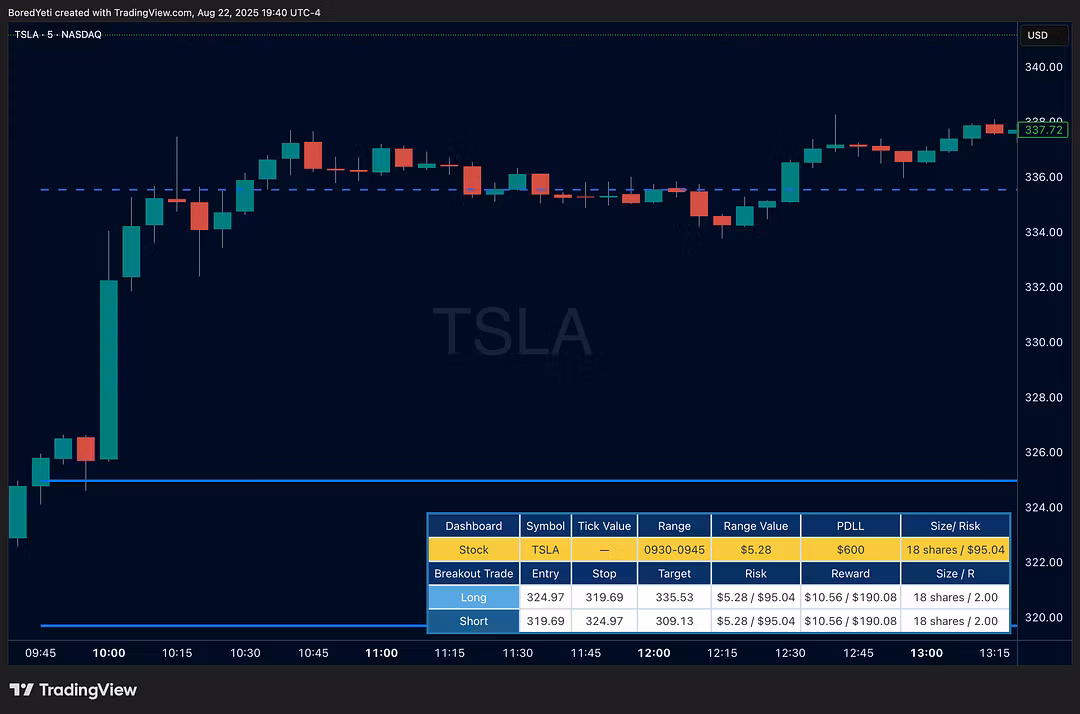Select the Long row in Breakout Trade table

click(x=474, y=598)
